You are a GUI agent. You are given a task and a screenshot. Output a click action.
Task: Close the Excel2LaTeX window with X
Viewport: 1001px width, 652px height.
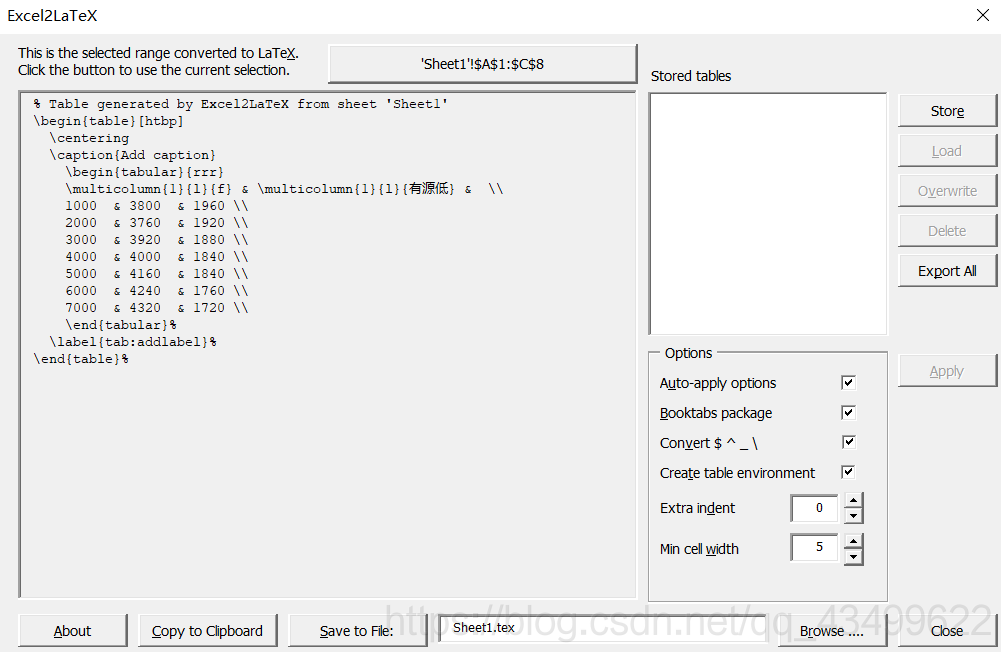pos(983,15)
